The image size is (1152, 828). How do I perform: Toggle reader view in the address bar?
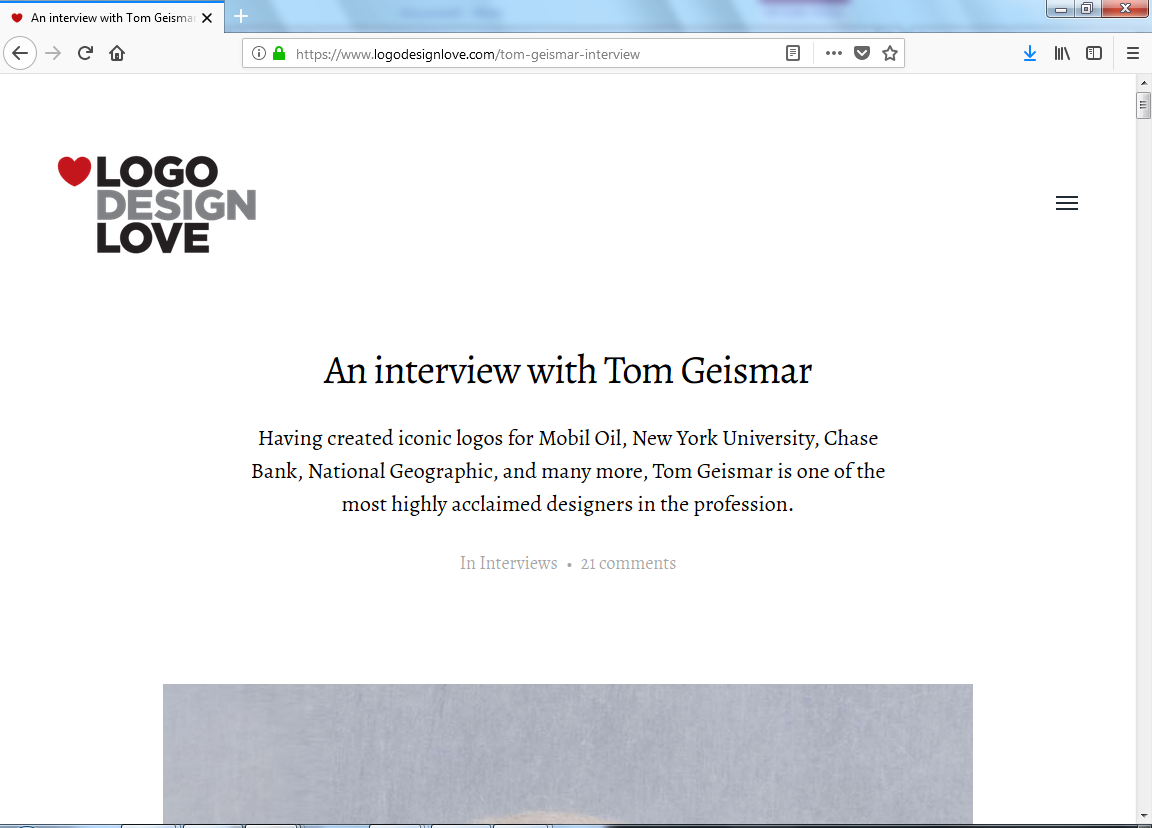coord(793,54)
